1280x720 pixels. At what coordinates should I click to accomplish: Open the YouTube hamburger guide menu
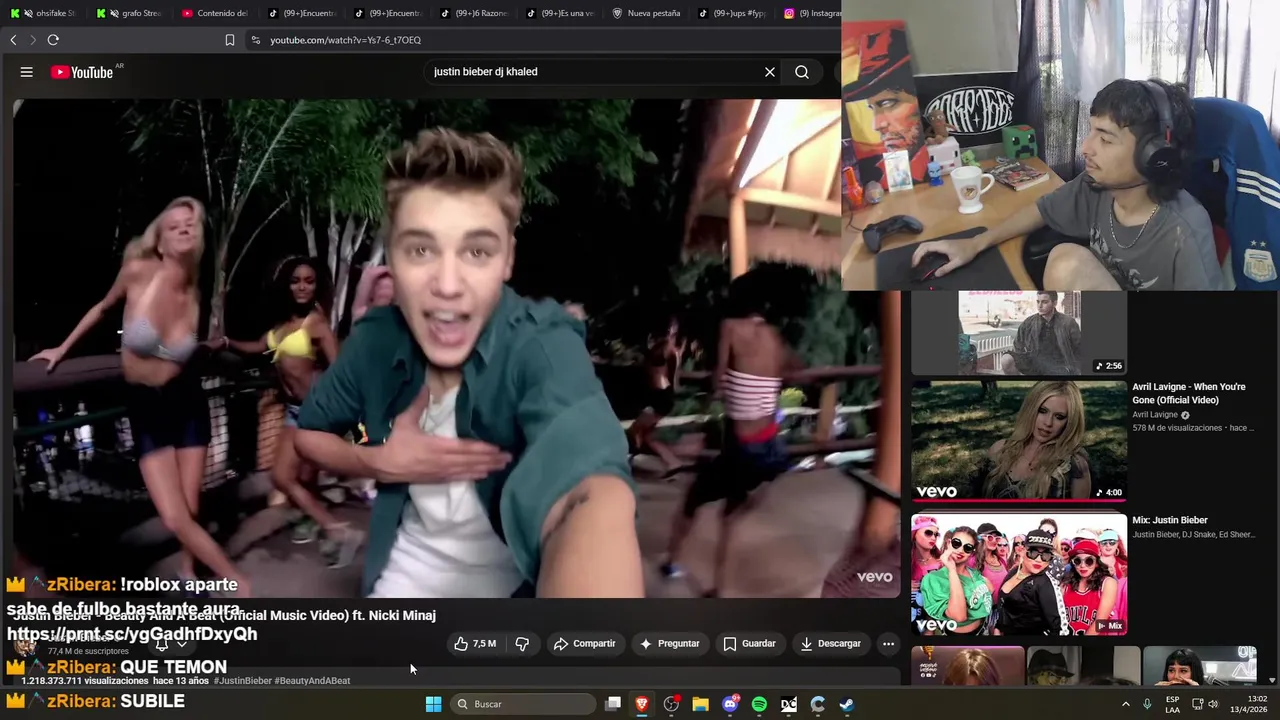point(27,72)
